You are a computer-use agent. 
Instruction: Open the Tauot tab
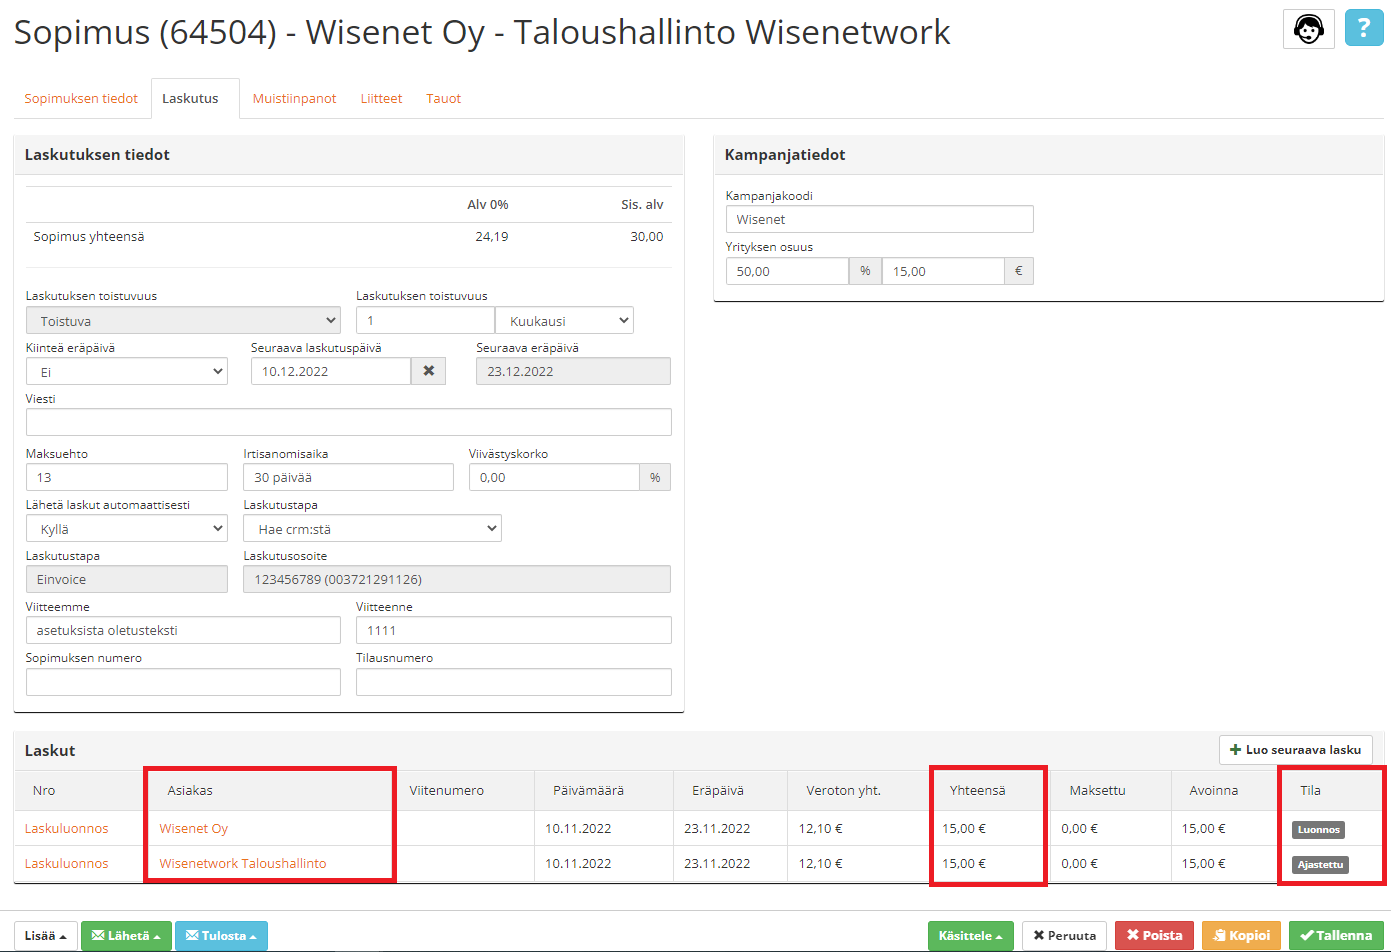pos(443,98)
